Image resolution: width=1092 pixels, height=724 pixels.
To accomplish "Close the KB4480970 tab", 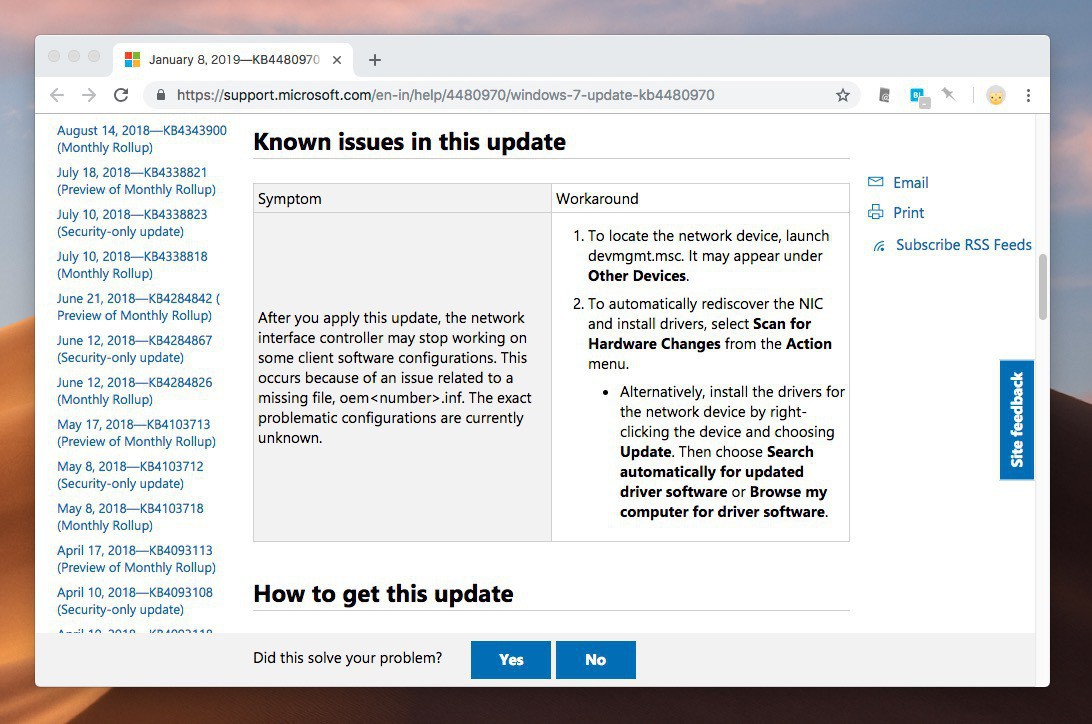I will point(337,60).
